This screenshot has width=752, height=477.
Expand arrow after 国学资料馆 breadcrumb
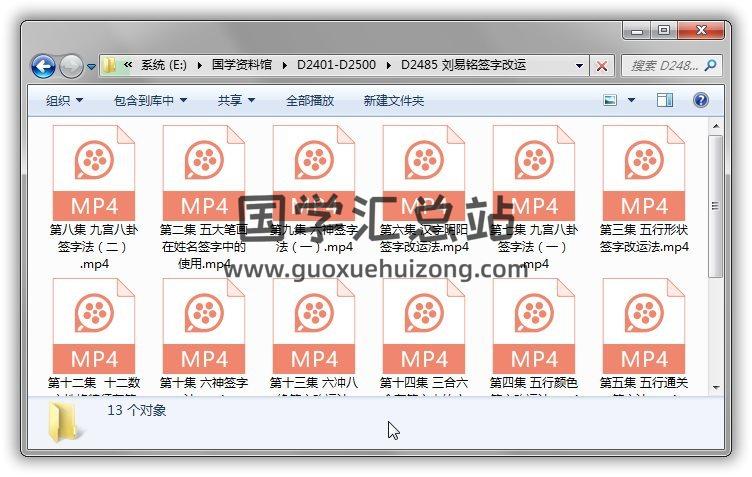click(284, 65)
